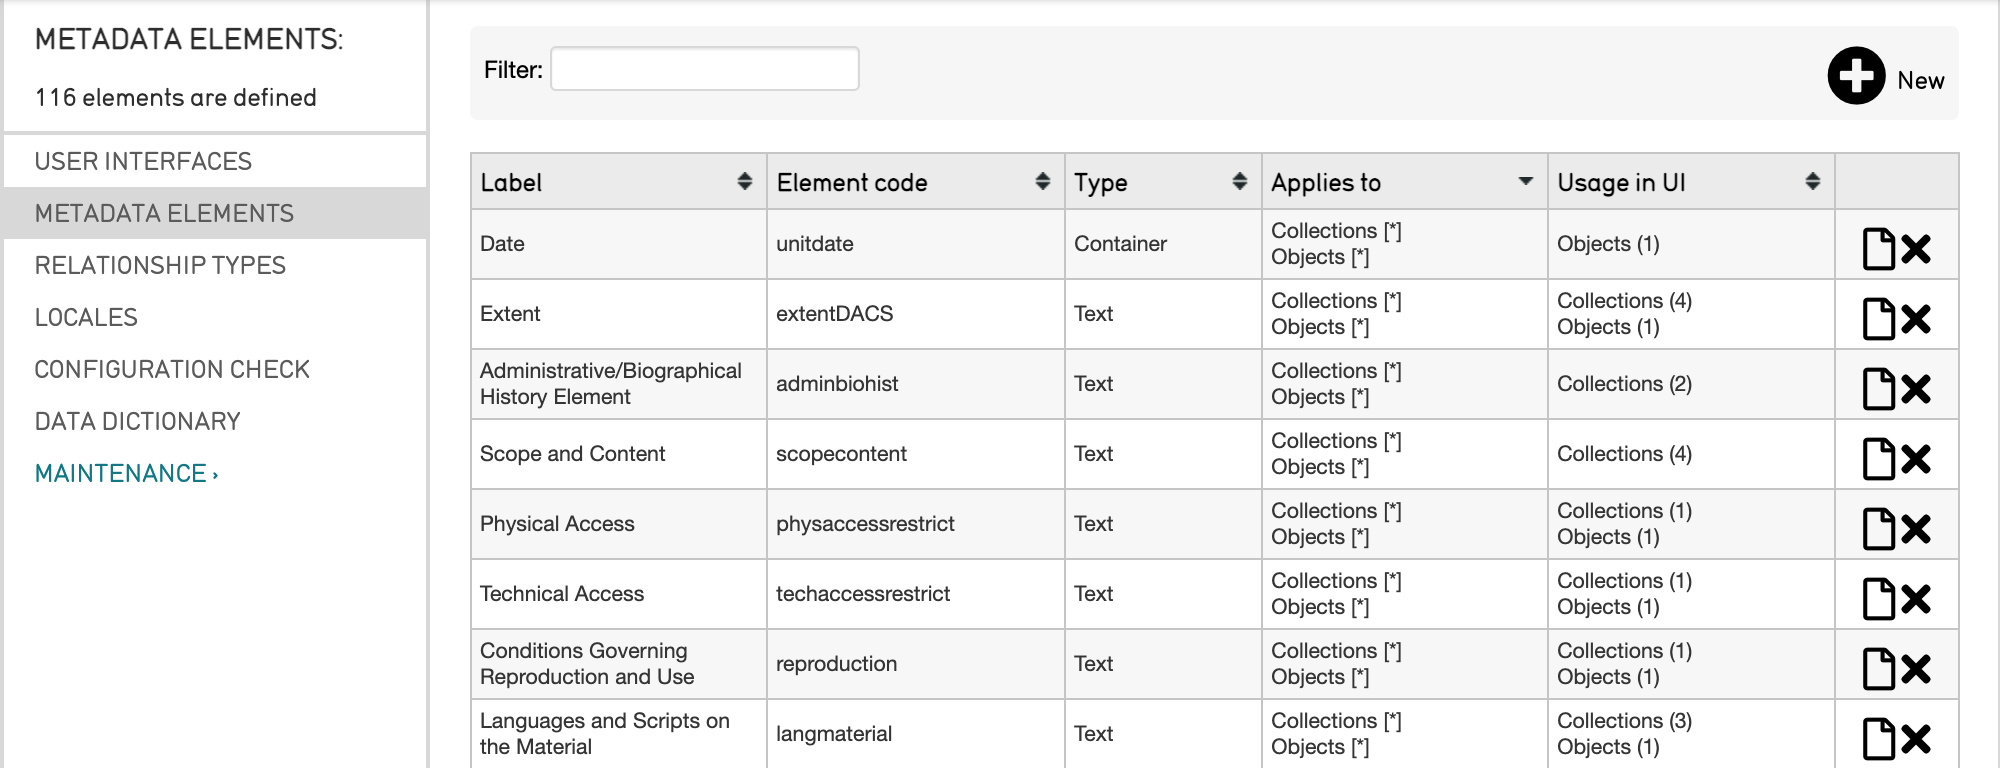This screenshot has height=768, width=2000.
Task: Open Data Dictionary page
Action: coord(137,421)
